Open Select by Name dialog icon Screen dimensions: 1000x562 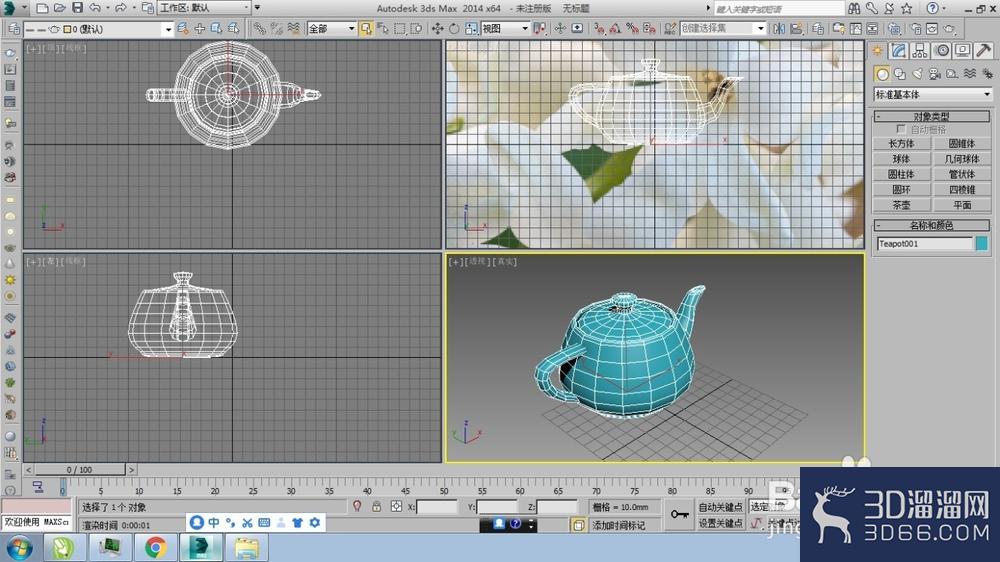383,29
